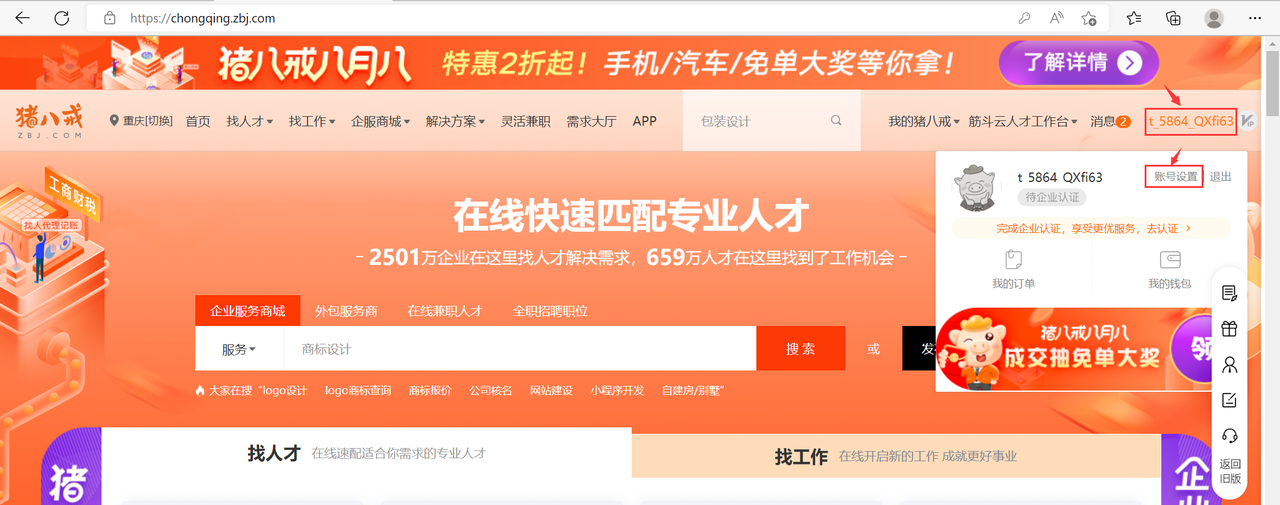1280x505 pixels.
Task: Select the 在线兼职人才 search tab
Action: [445, 311]
